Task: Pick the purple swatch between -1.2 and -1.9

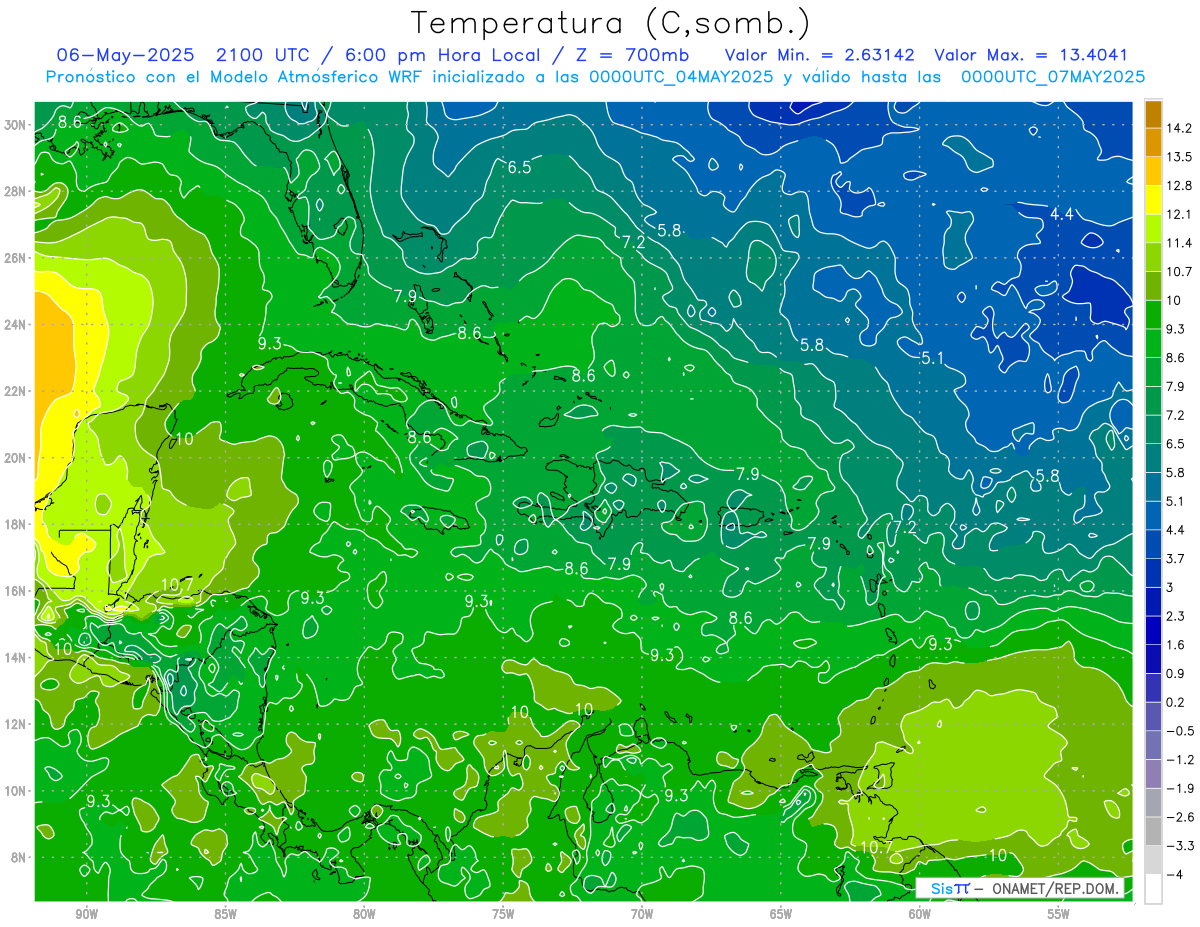Action: click(1153, 774)
